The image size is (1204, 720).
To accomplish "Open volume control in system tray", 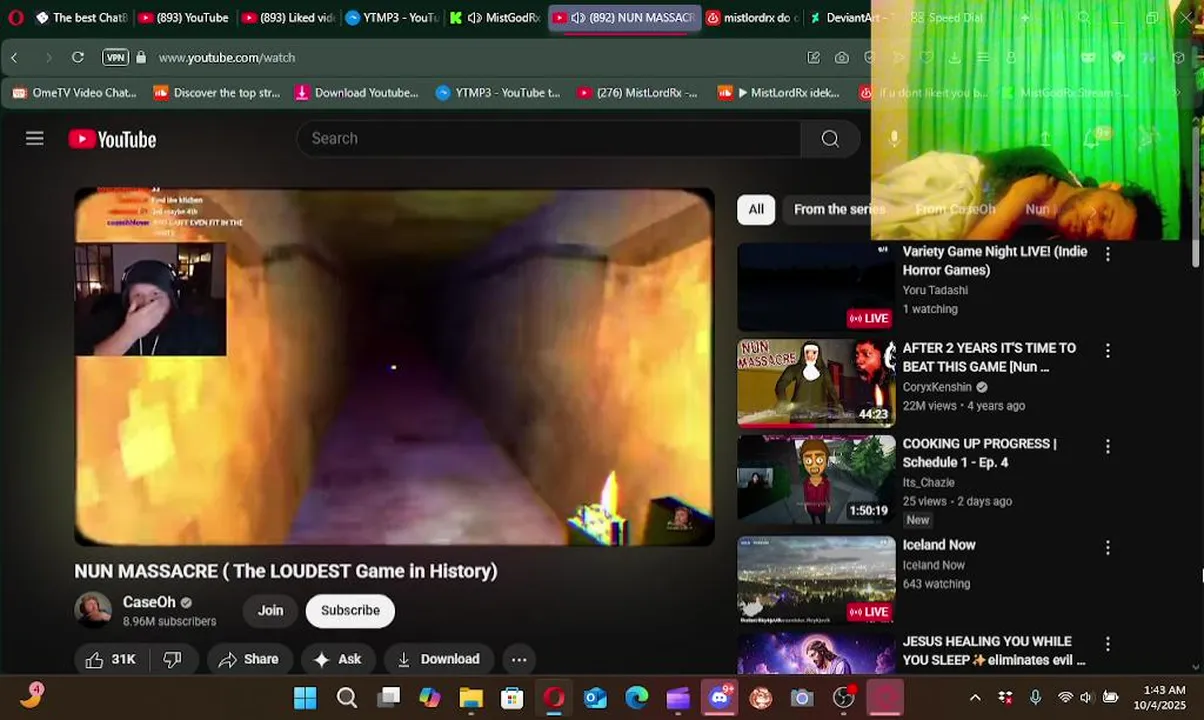I will point(1086,697).
